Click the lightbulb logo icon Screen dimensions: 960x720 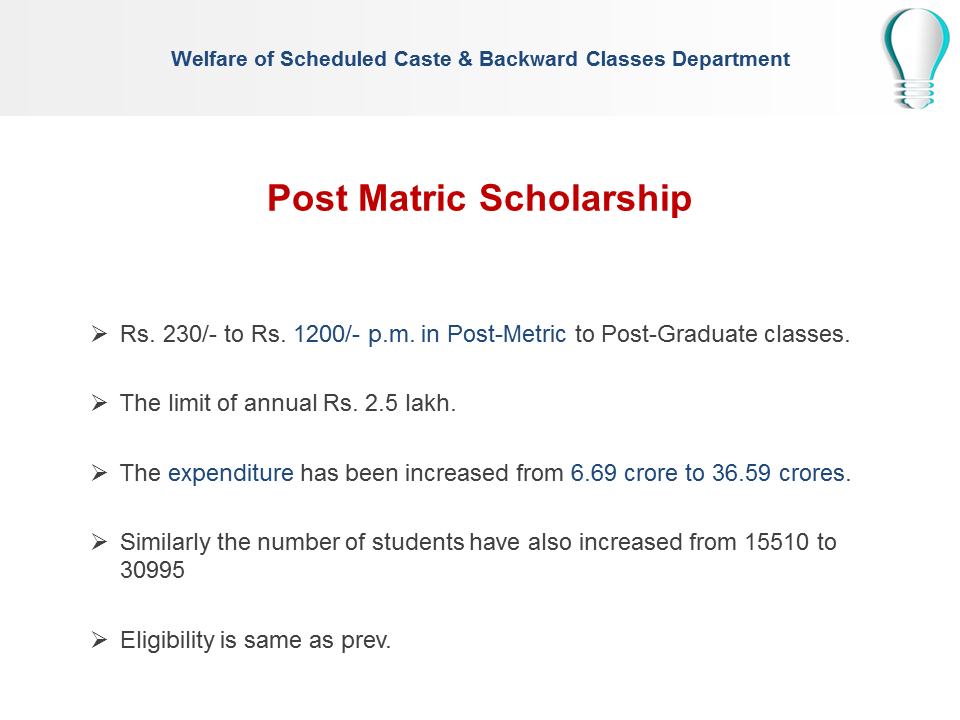[x=915, y=58]
